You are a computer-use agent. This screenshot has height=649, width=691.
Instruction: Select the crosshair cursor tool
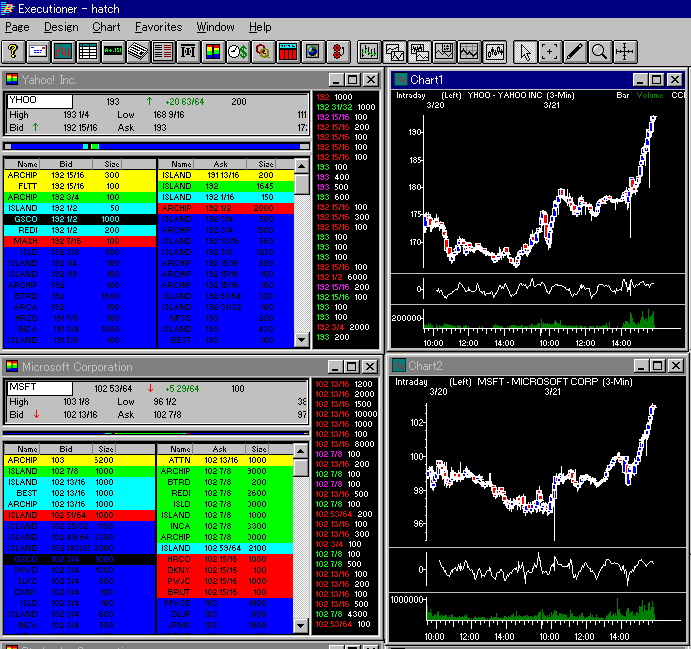point(624,52)
